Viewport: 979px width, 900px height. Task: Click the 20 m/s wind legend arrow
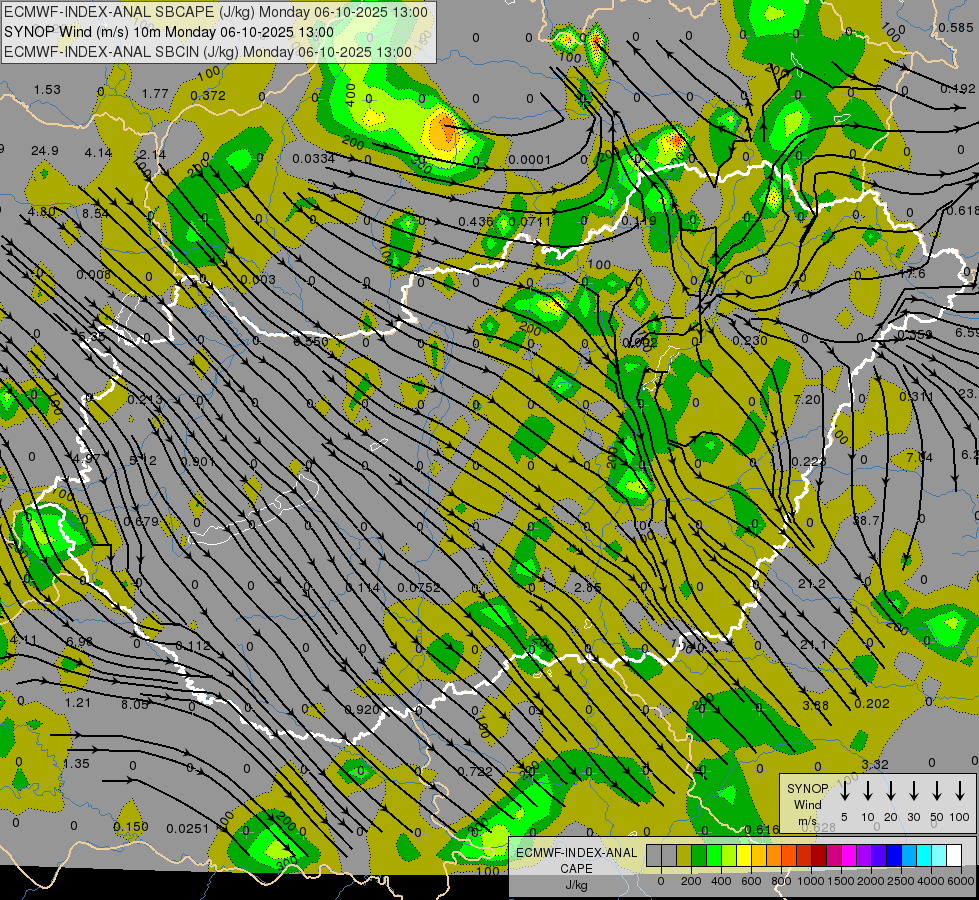[891, 791]
